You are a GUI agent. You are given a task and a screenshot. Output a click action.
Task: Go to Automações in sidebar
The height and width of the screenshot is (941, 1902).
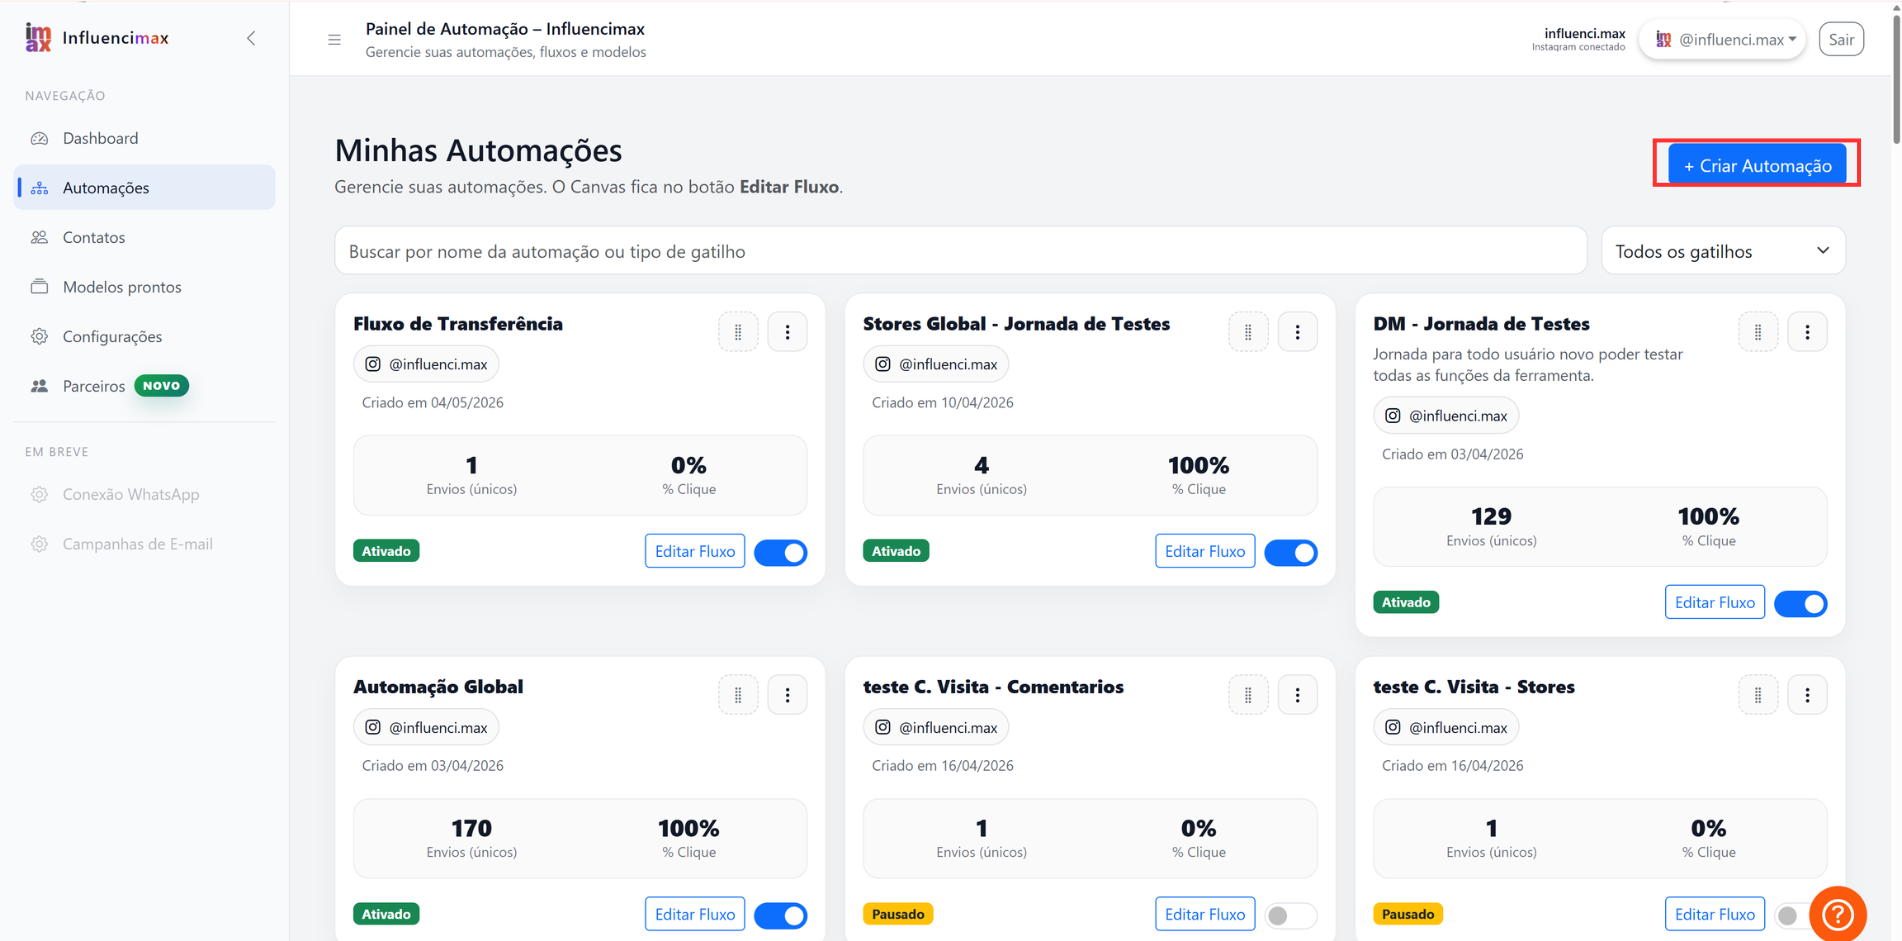[x=144, y=187]
